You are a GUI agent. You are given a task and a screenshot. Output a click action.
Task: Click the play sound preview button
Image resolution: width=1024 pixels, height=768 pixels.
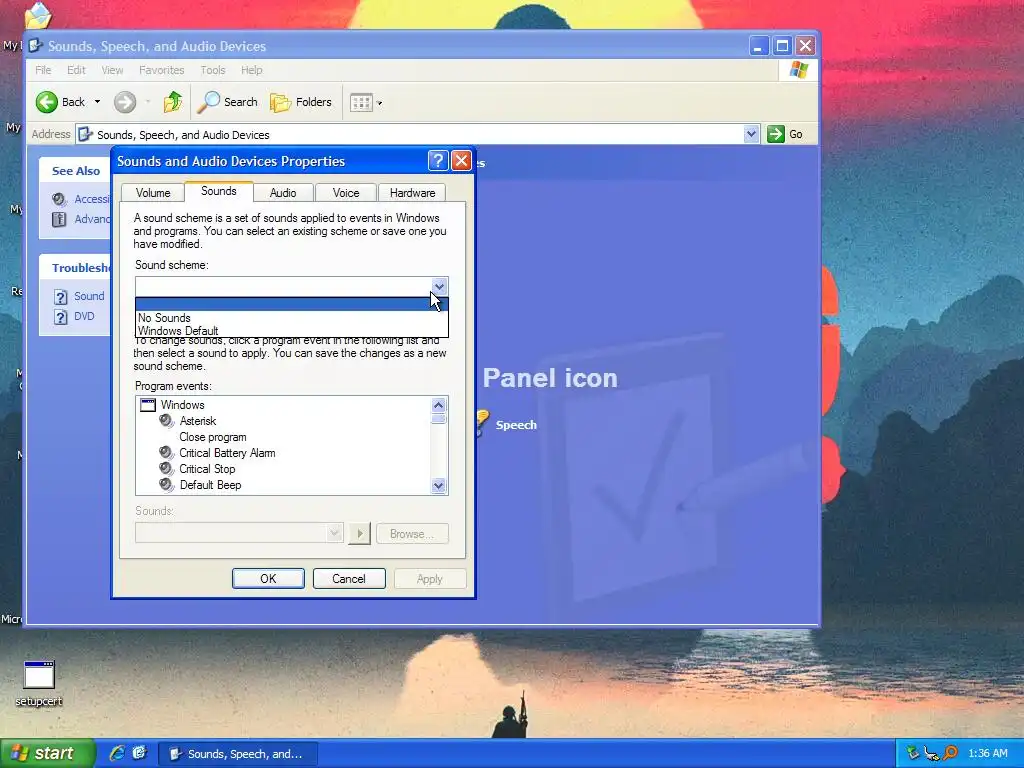click(x=359, y=534)
